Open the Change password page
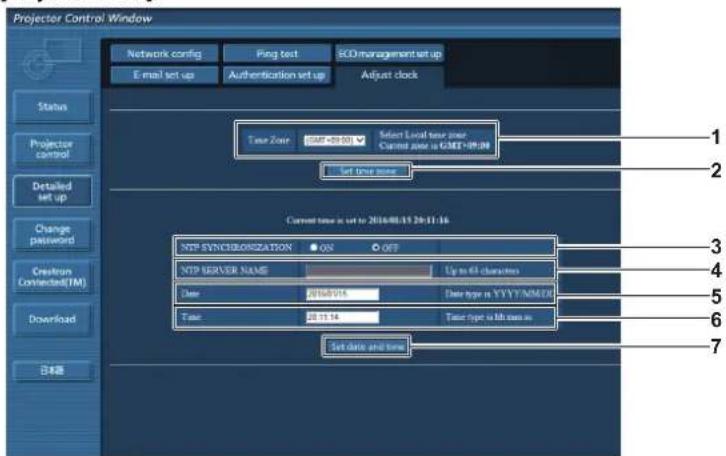The width and height of the screenshot is (726, 456). 52,234
